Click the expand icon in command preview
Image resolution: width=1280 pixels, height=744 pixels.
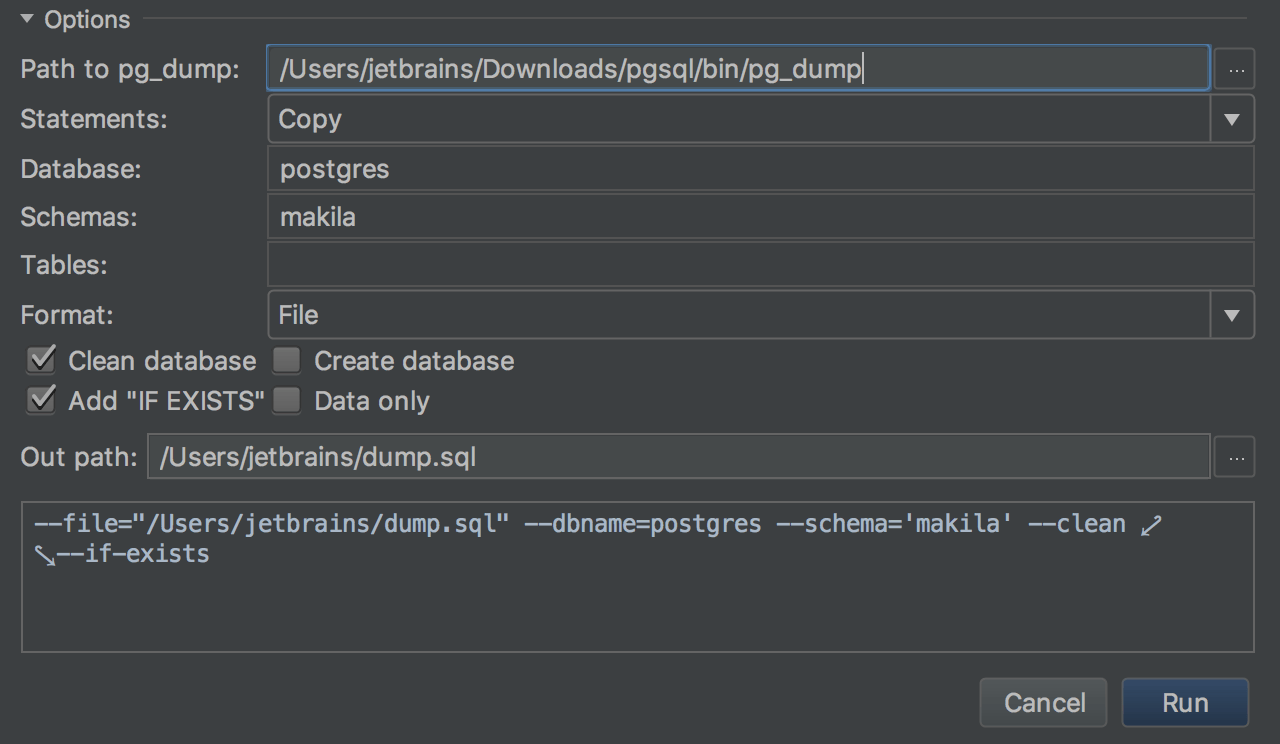(1151, 525)
